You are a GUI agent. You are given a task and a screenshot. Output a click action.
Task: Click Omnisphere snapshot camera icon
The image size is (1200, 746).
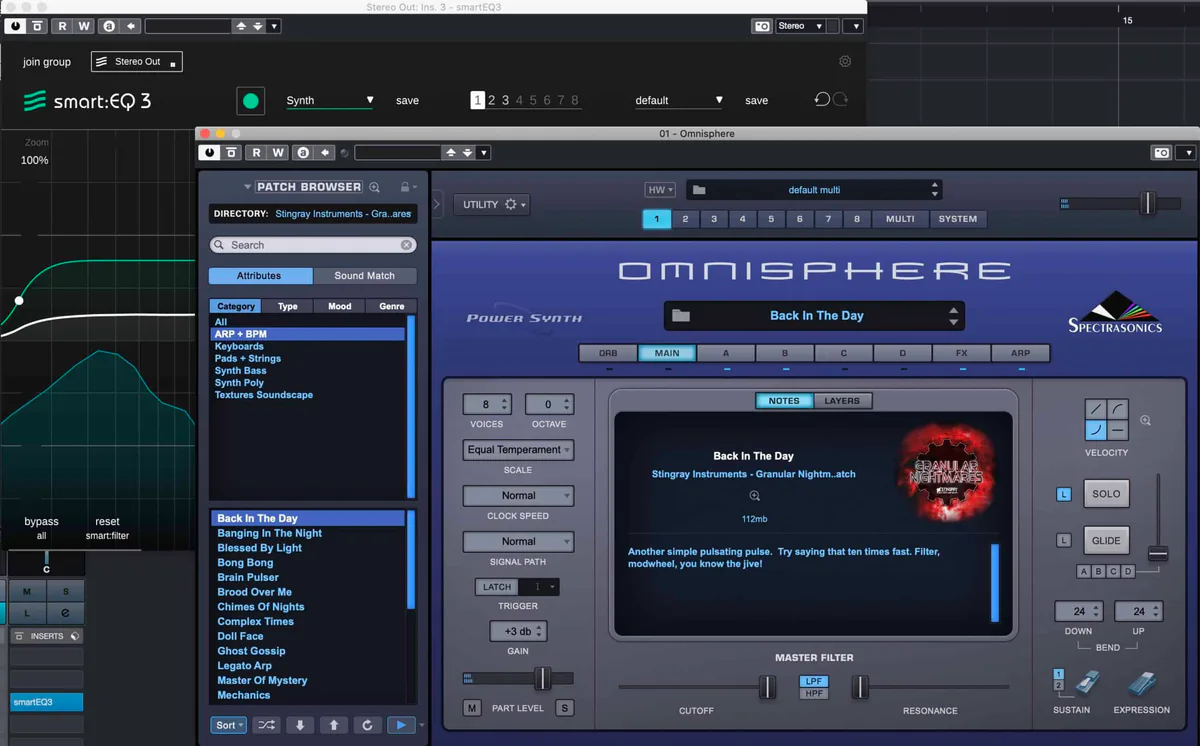[x=1161, y=153]
